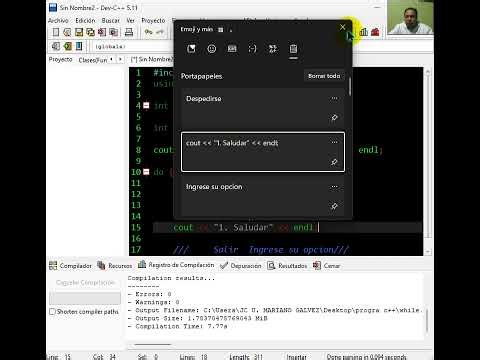The width and height of the screenshot is (480, 360).
Task: Open the Proyecto menu
Action: [153, 21]
